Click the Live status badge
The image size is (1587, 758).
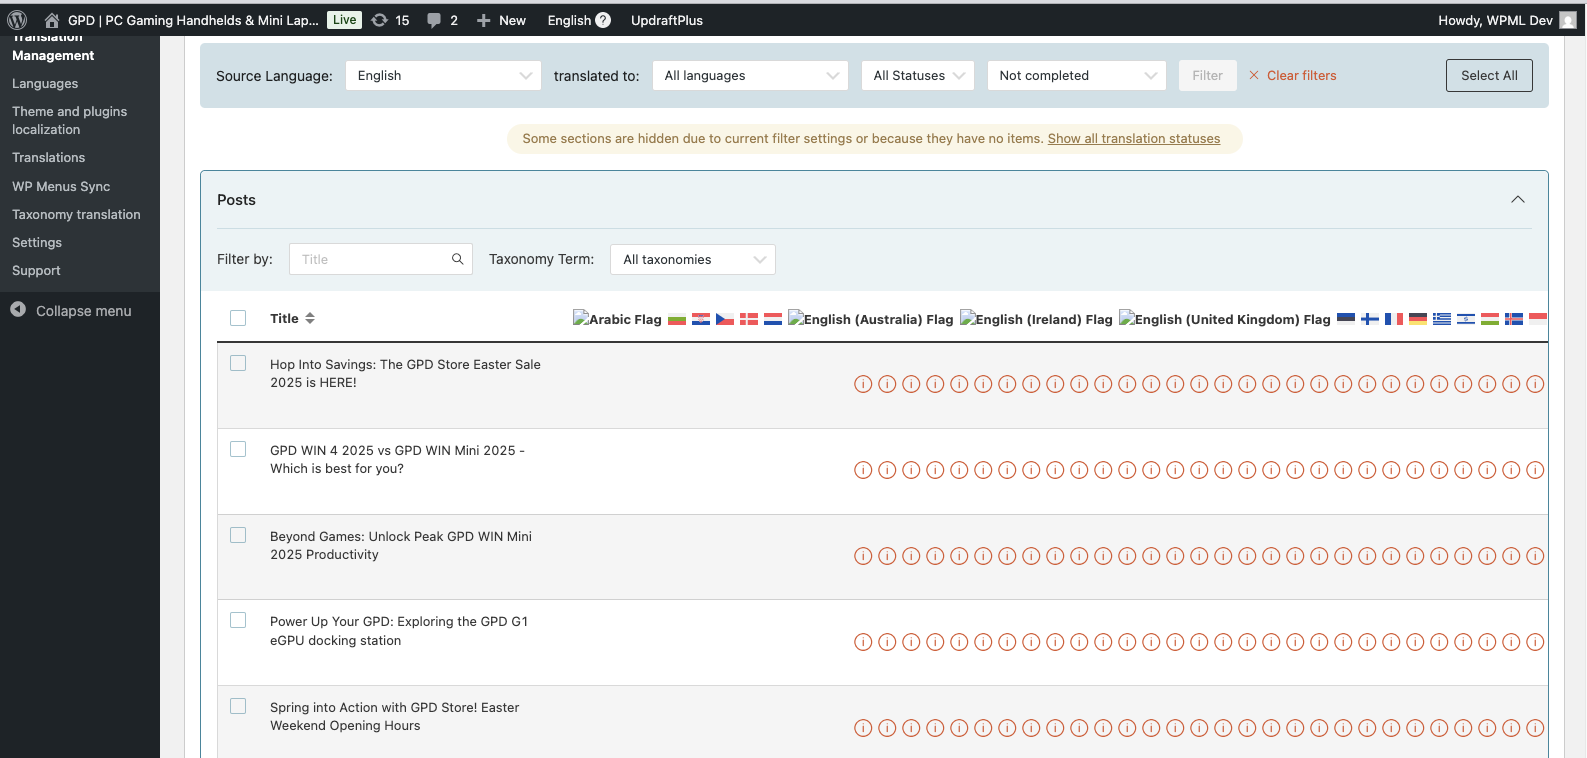click(x=344, y=20)
